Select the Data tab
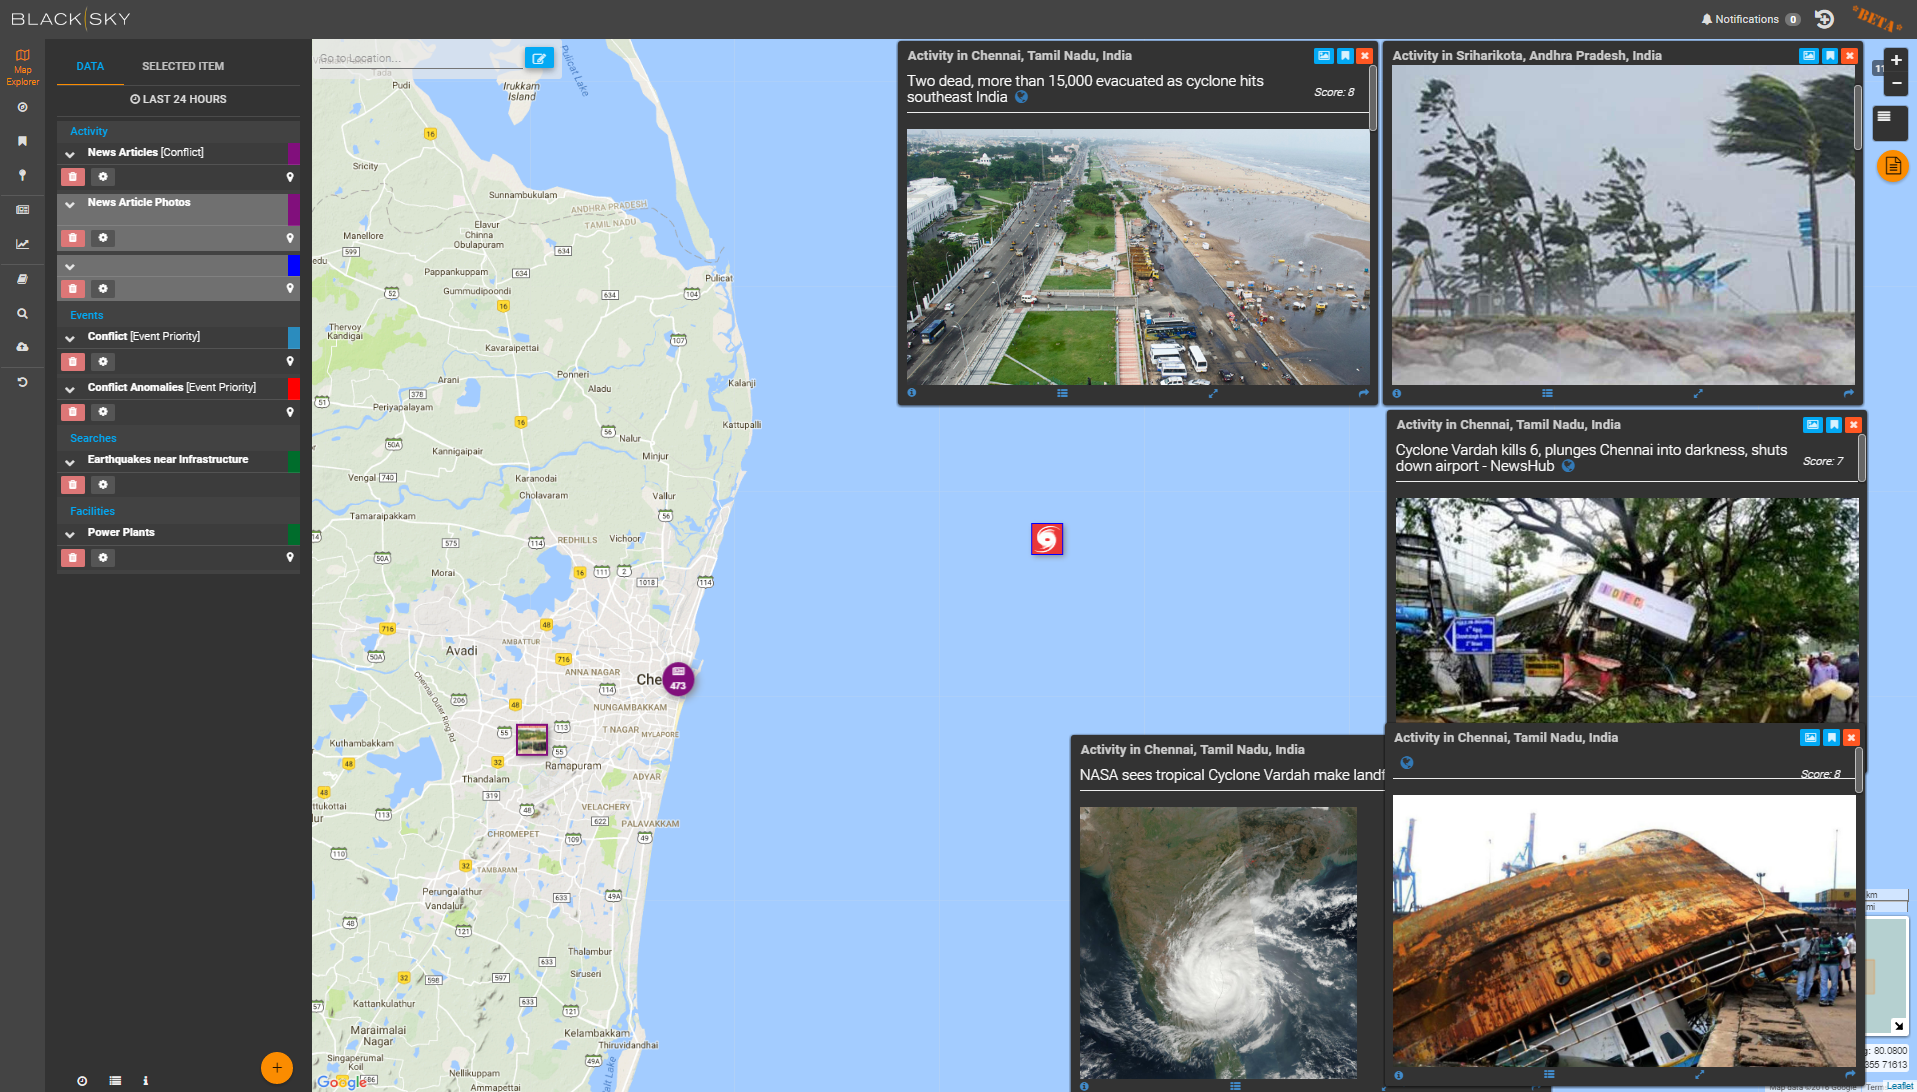The height and width of the screenshot is (1092, 1917). (90, 66)
